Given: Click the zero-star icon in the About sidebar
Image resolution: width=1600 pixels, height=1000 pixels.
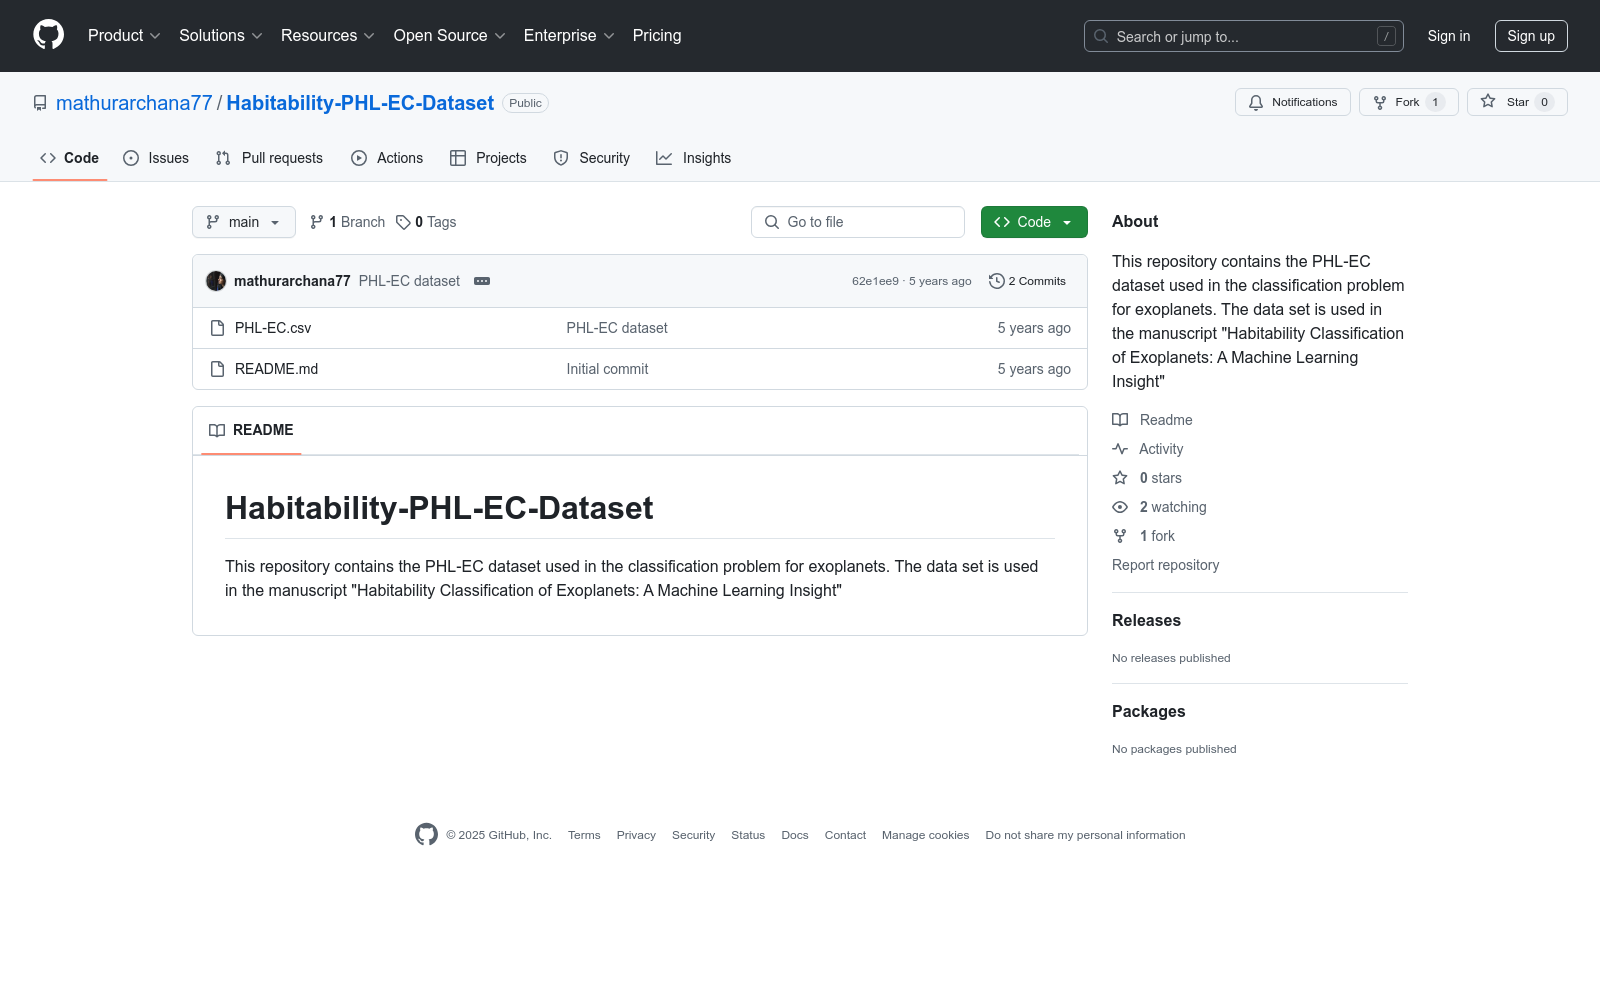Looking at the screenshot, I should 1120,478.
